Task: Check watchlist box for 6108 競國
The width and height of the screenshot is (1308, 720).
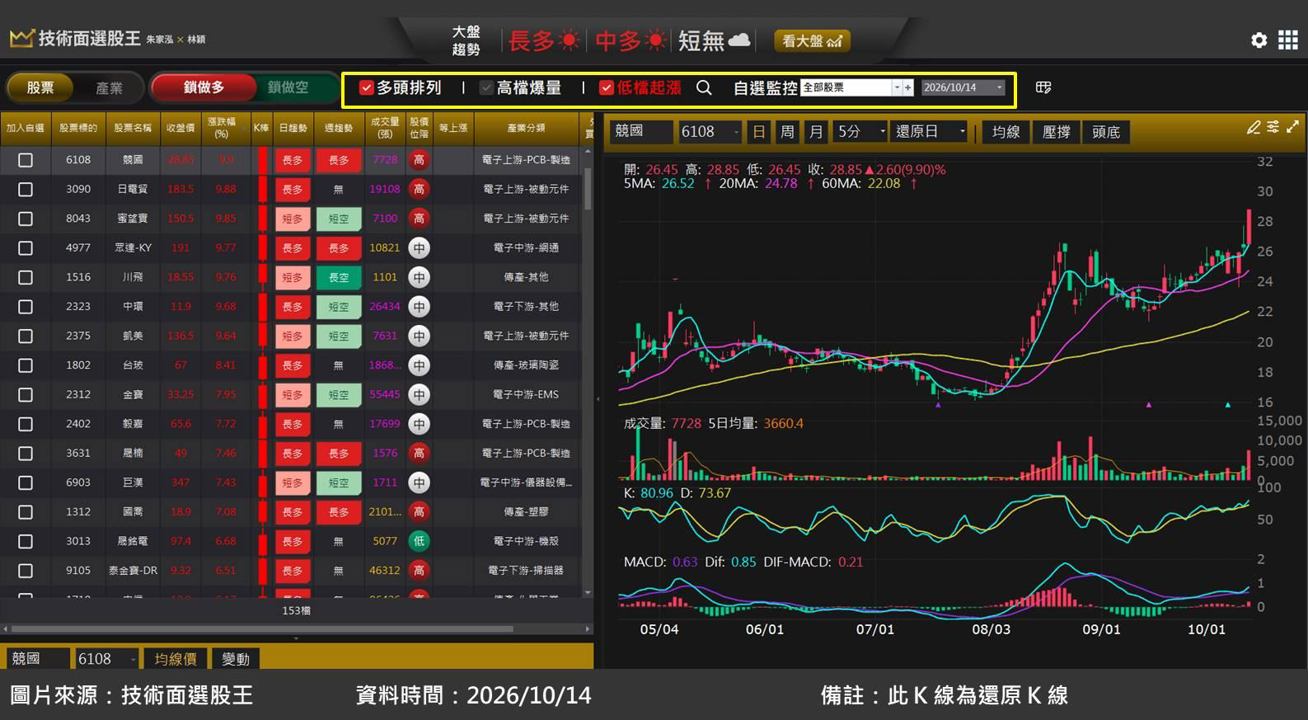Action: 26,160
